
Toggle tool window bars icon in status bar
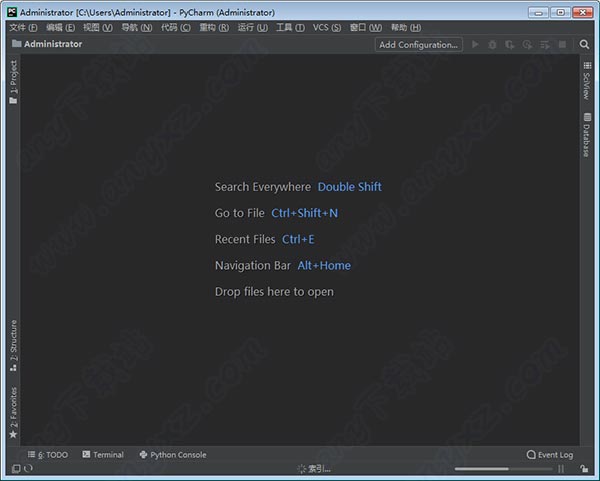(x=16, y=468)
